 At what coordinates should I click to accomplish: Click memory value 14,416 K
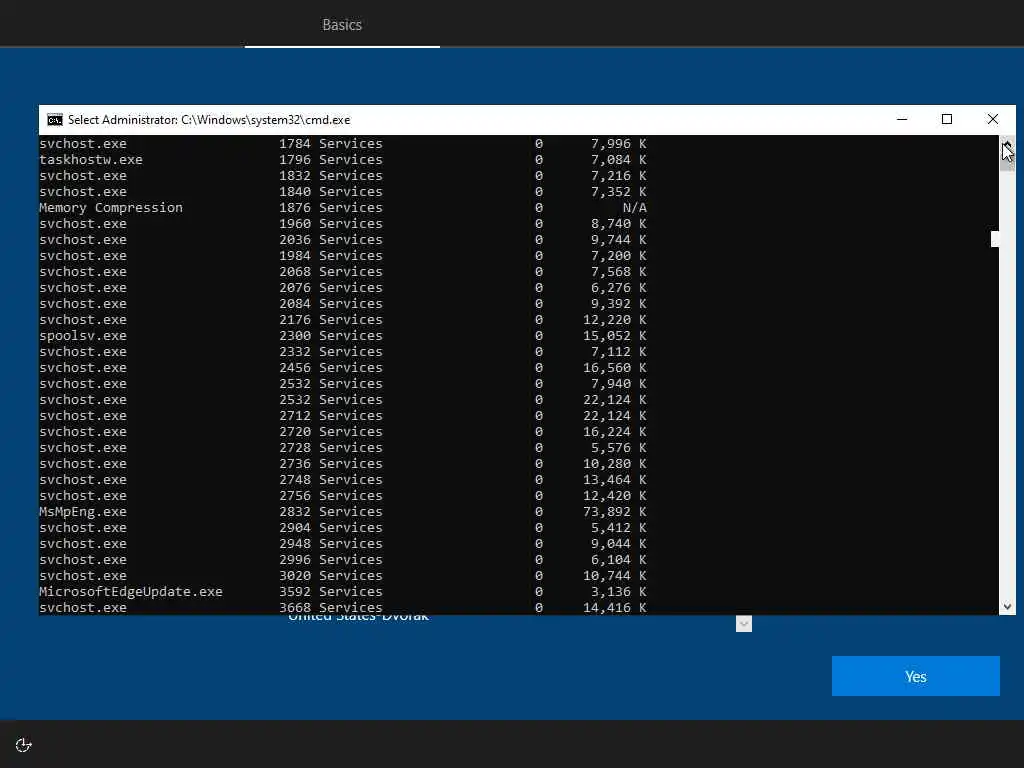615,607
